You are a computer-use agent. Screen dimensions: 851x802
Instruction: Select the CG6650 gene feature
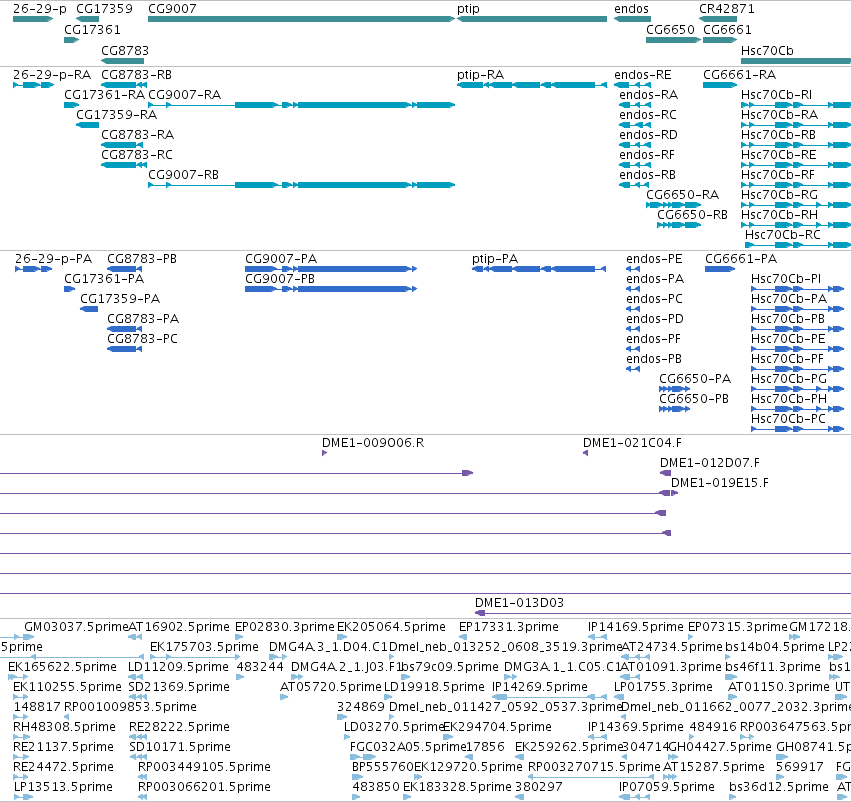673,40
